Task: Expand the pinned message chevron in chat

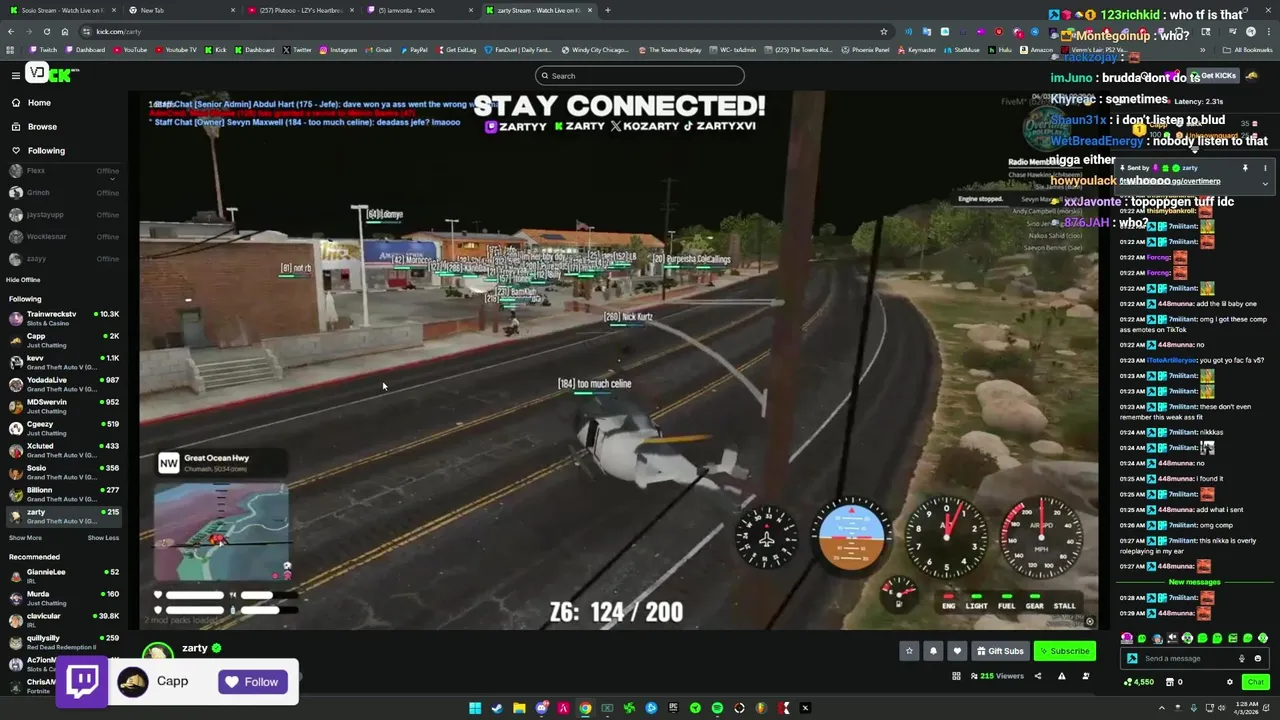Action: pos(1265,183)
